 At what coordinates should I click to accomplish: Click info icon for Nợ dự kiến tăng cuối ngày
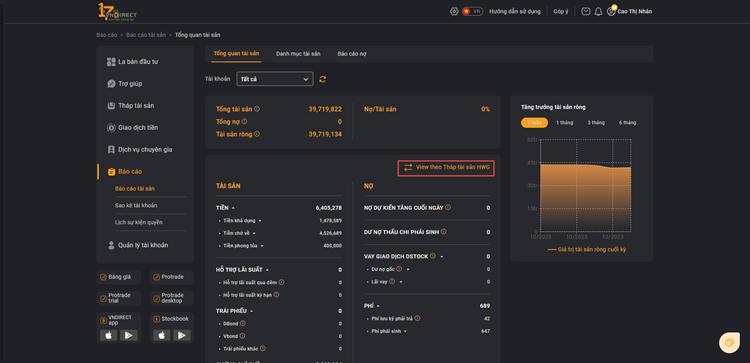(x=448, y=208)
